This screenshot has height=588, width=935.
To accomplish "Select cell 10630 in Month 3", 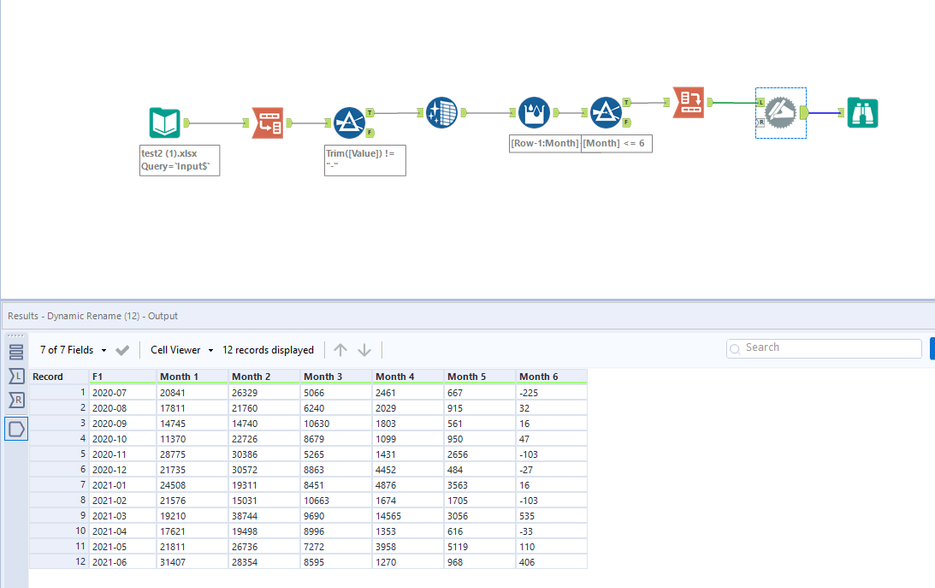I will pyautogui.click(x=336, y=423).
